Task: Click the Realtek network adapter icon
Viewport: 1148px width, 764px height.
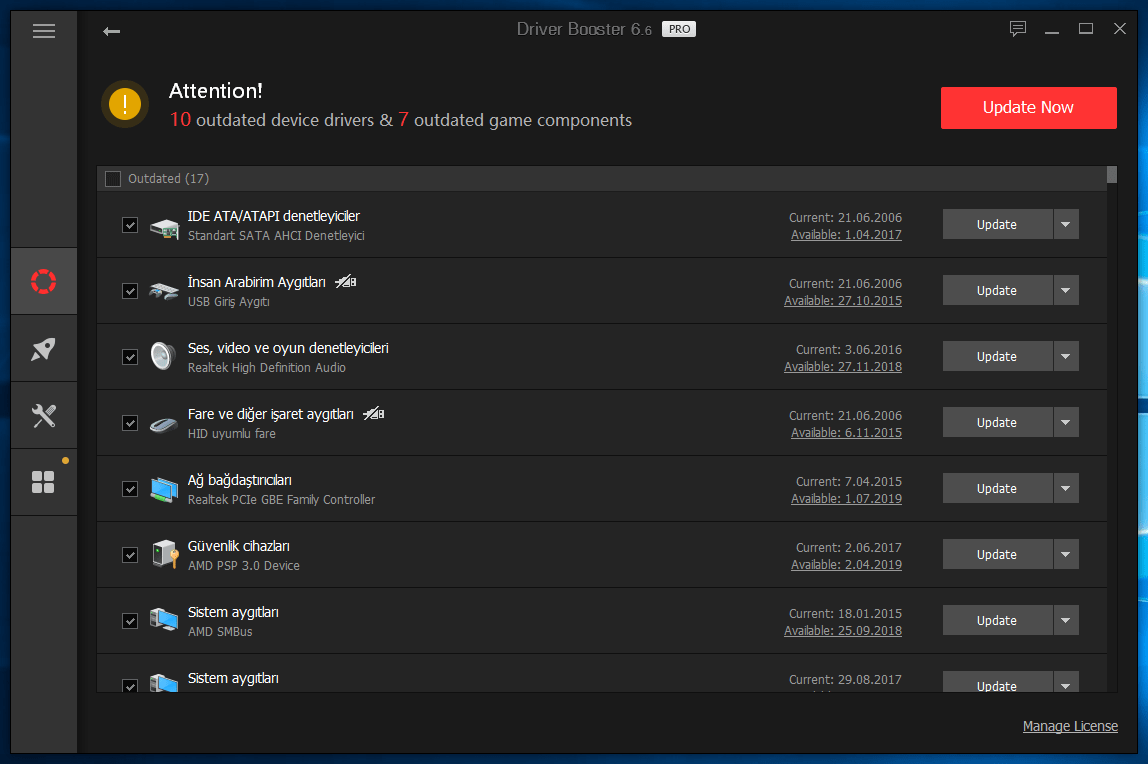Action: click(165, 489)
